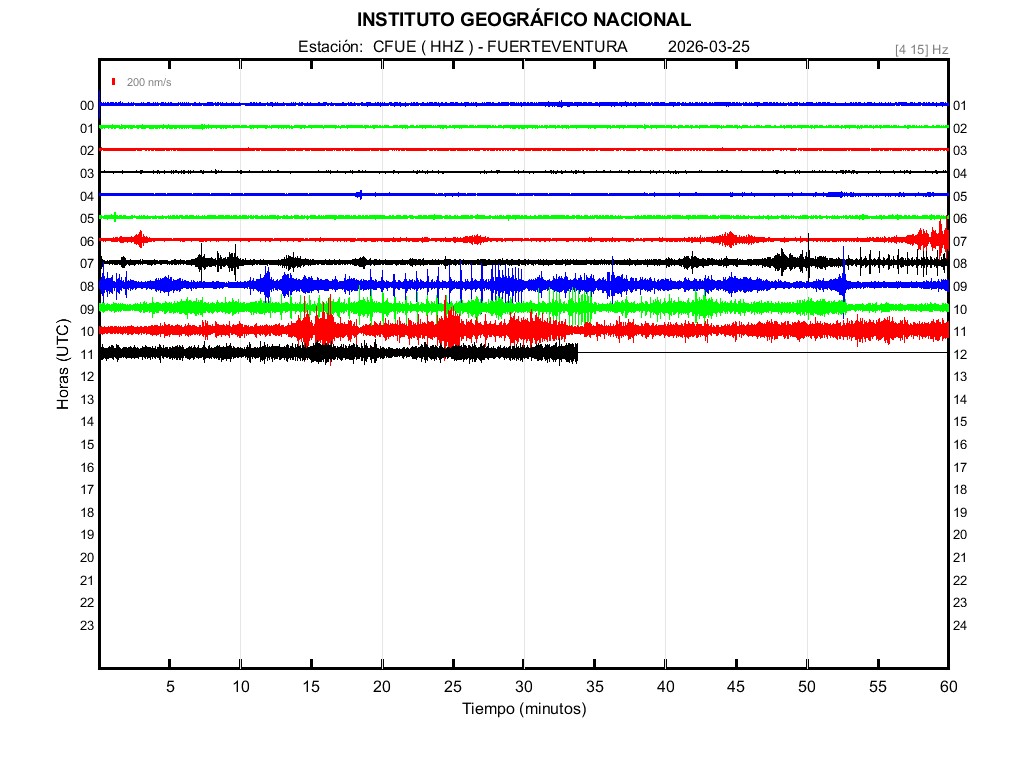The width and height of the screenshot is (1024, 768).
Task: Click the 45 minute tick label
Action: pos(735,686)
